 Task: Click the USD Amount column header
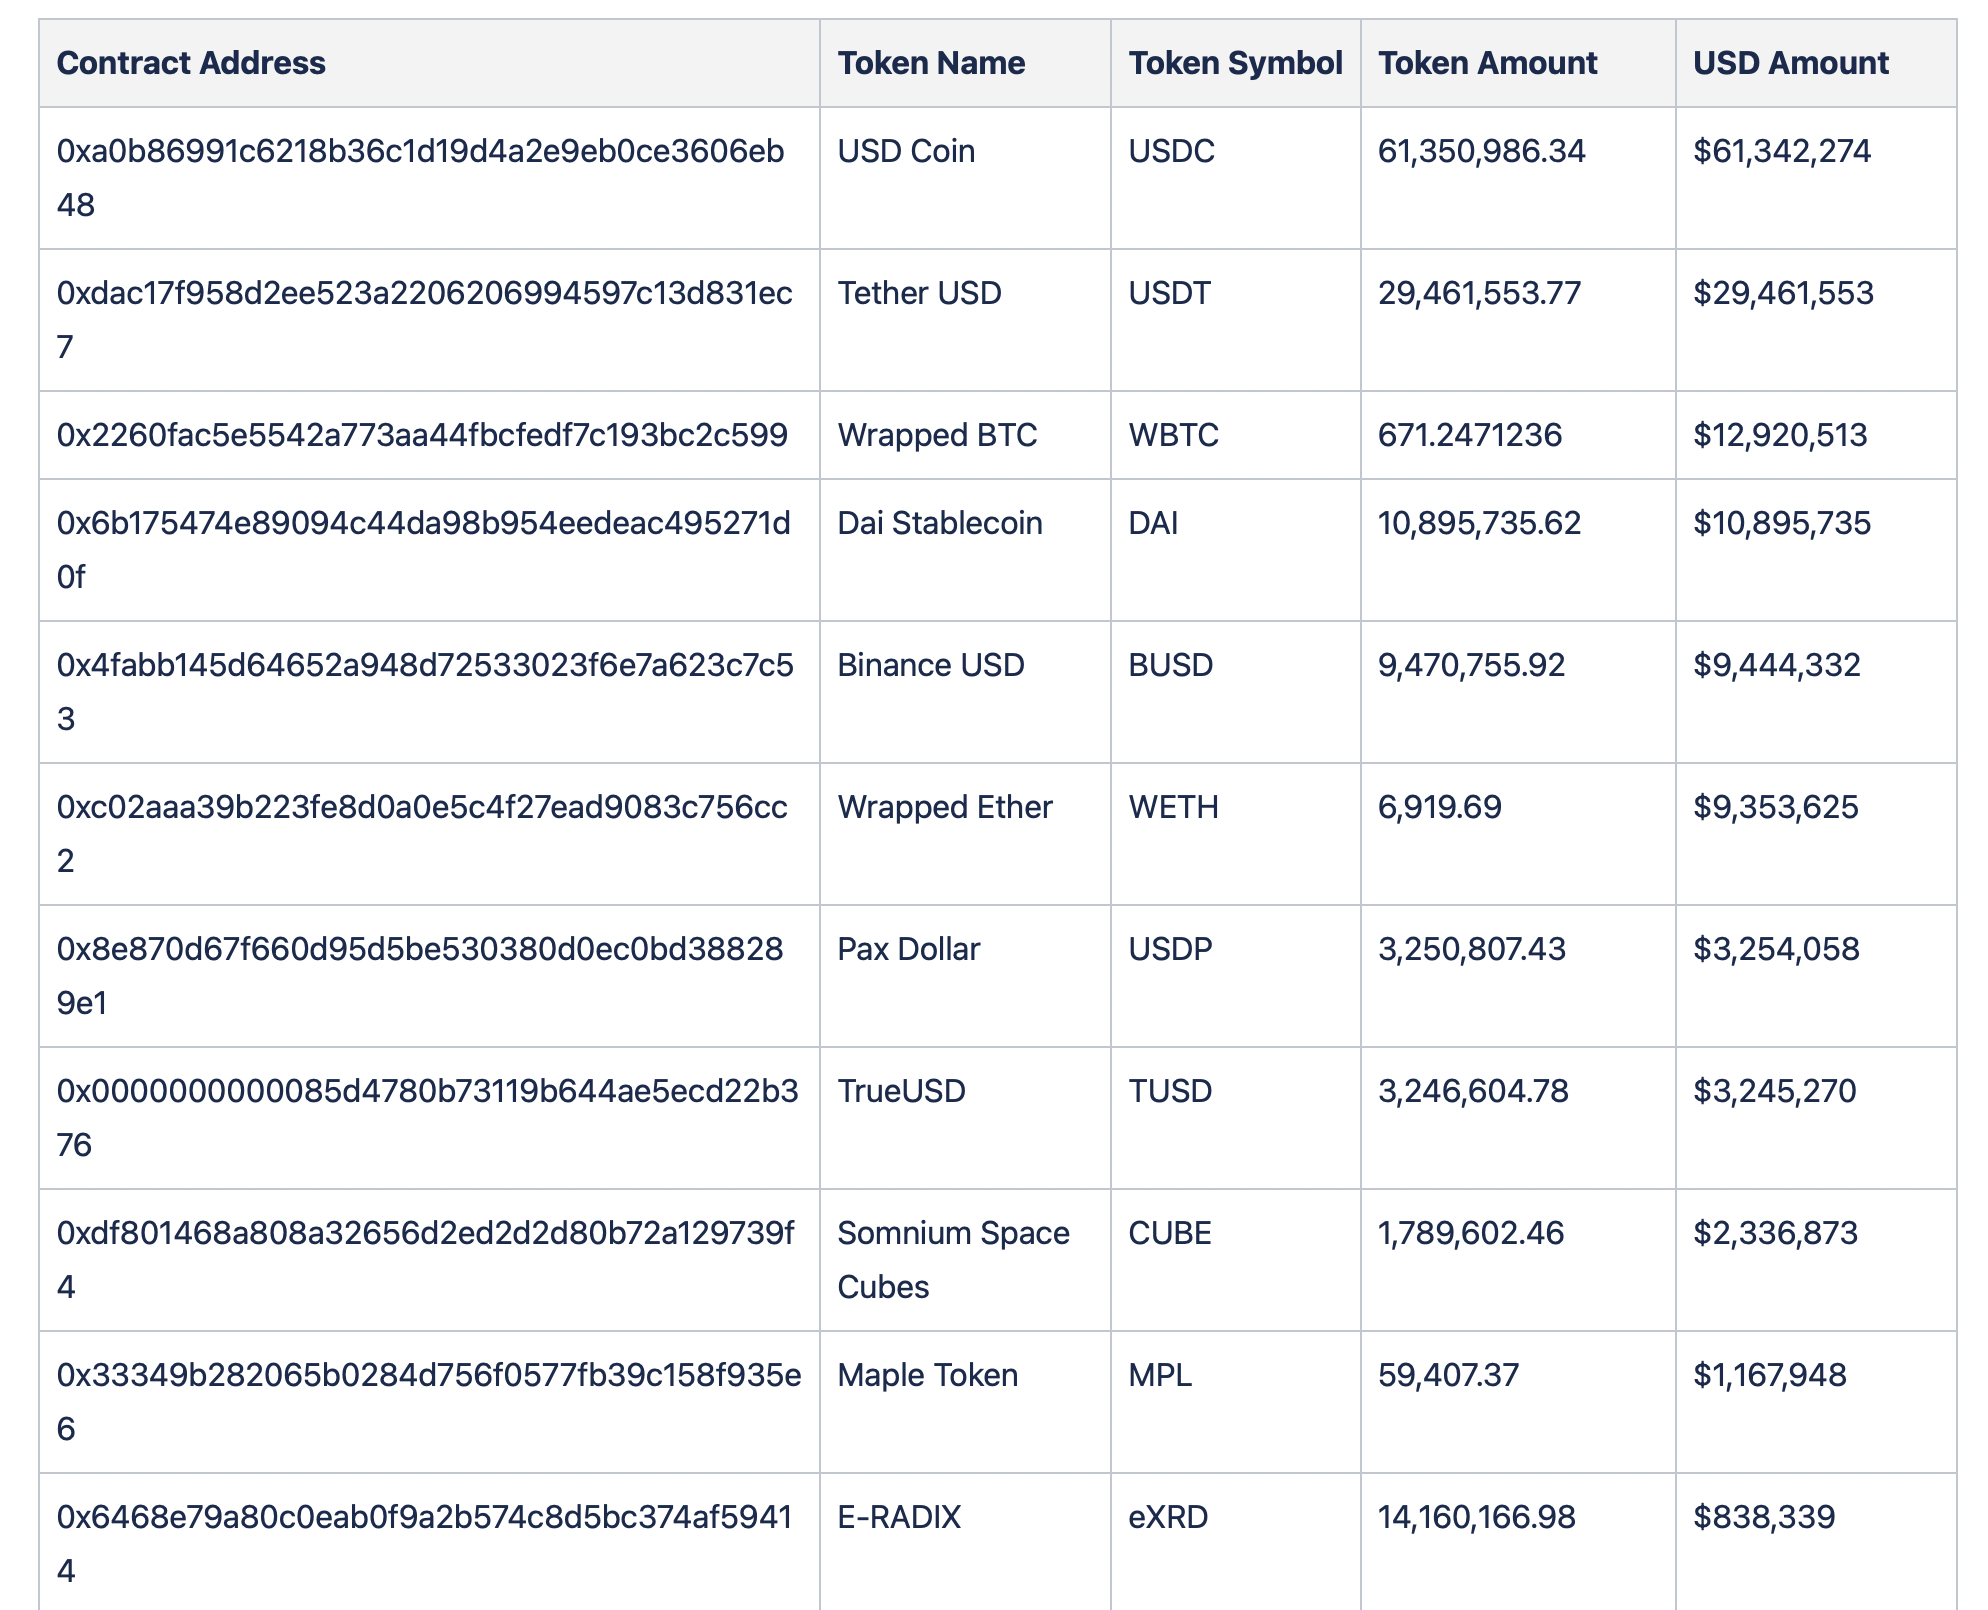point(1790,63)
